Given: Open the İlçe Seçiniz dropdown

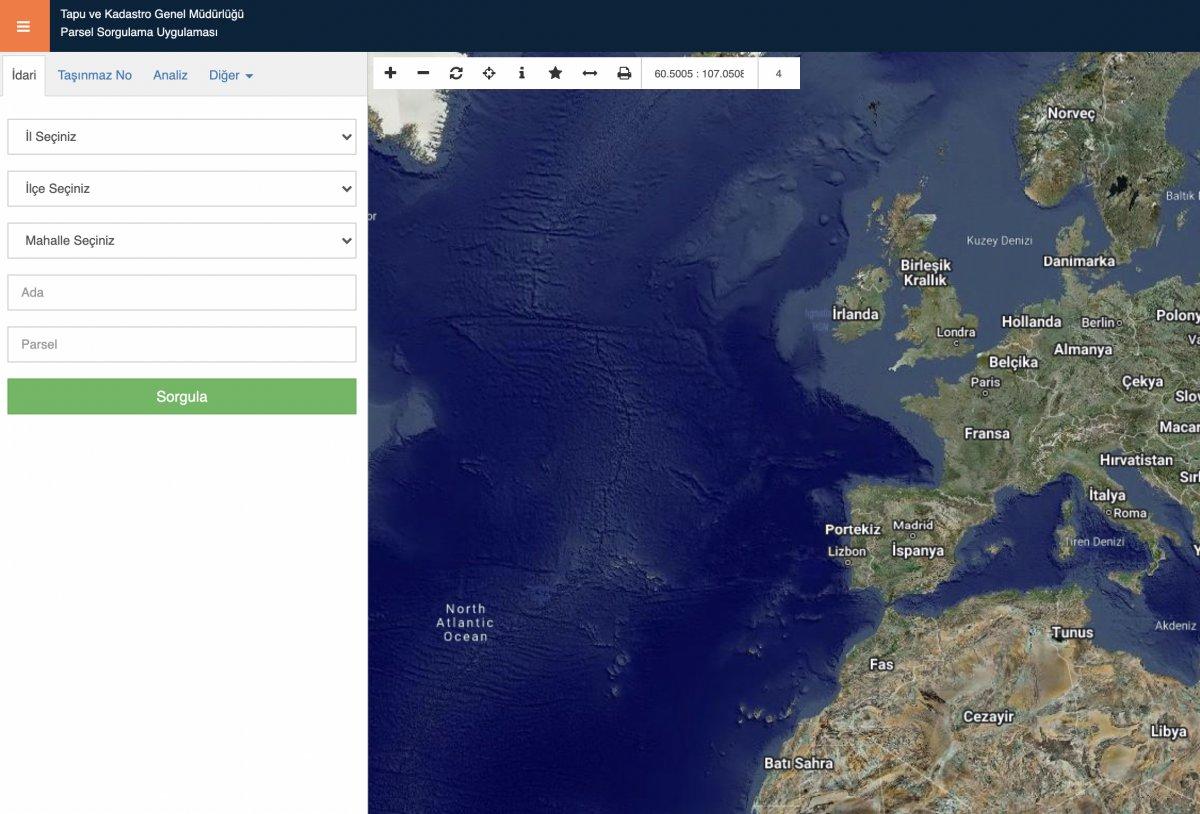Looking at the screenshot, I should coord(181,189).
